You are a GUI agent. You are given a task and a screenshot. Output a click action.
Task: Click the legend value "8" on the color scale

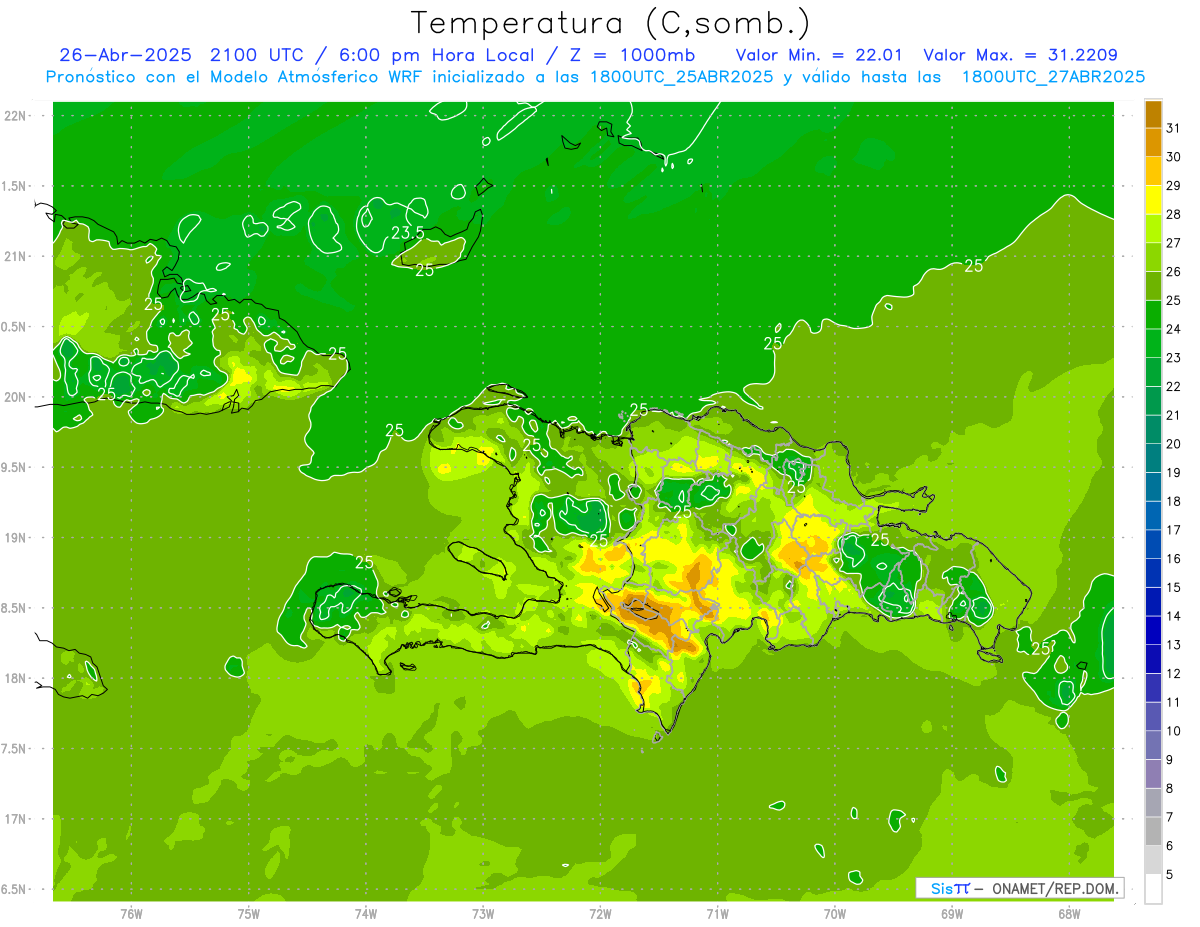click(x=1170, y=788)
